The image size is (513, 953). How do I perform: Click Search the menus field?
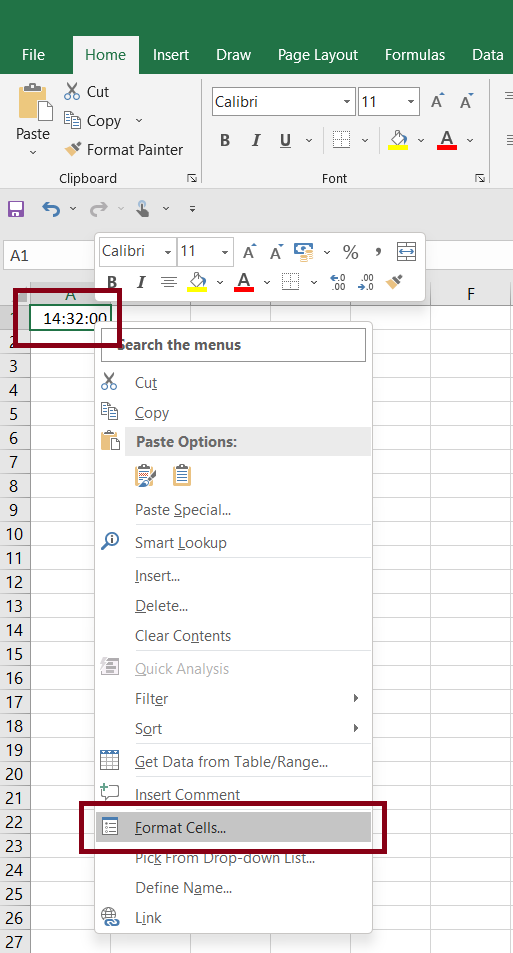pos(233,345)
